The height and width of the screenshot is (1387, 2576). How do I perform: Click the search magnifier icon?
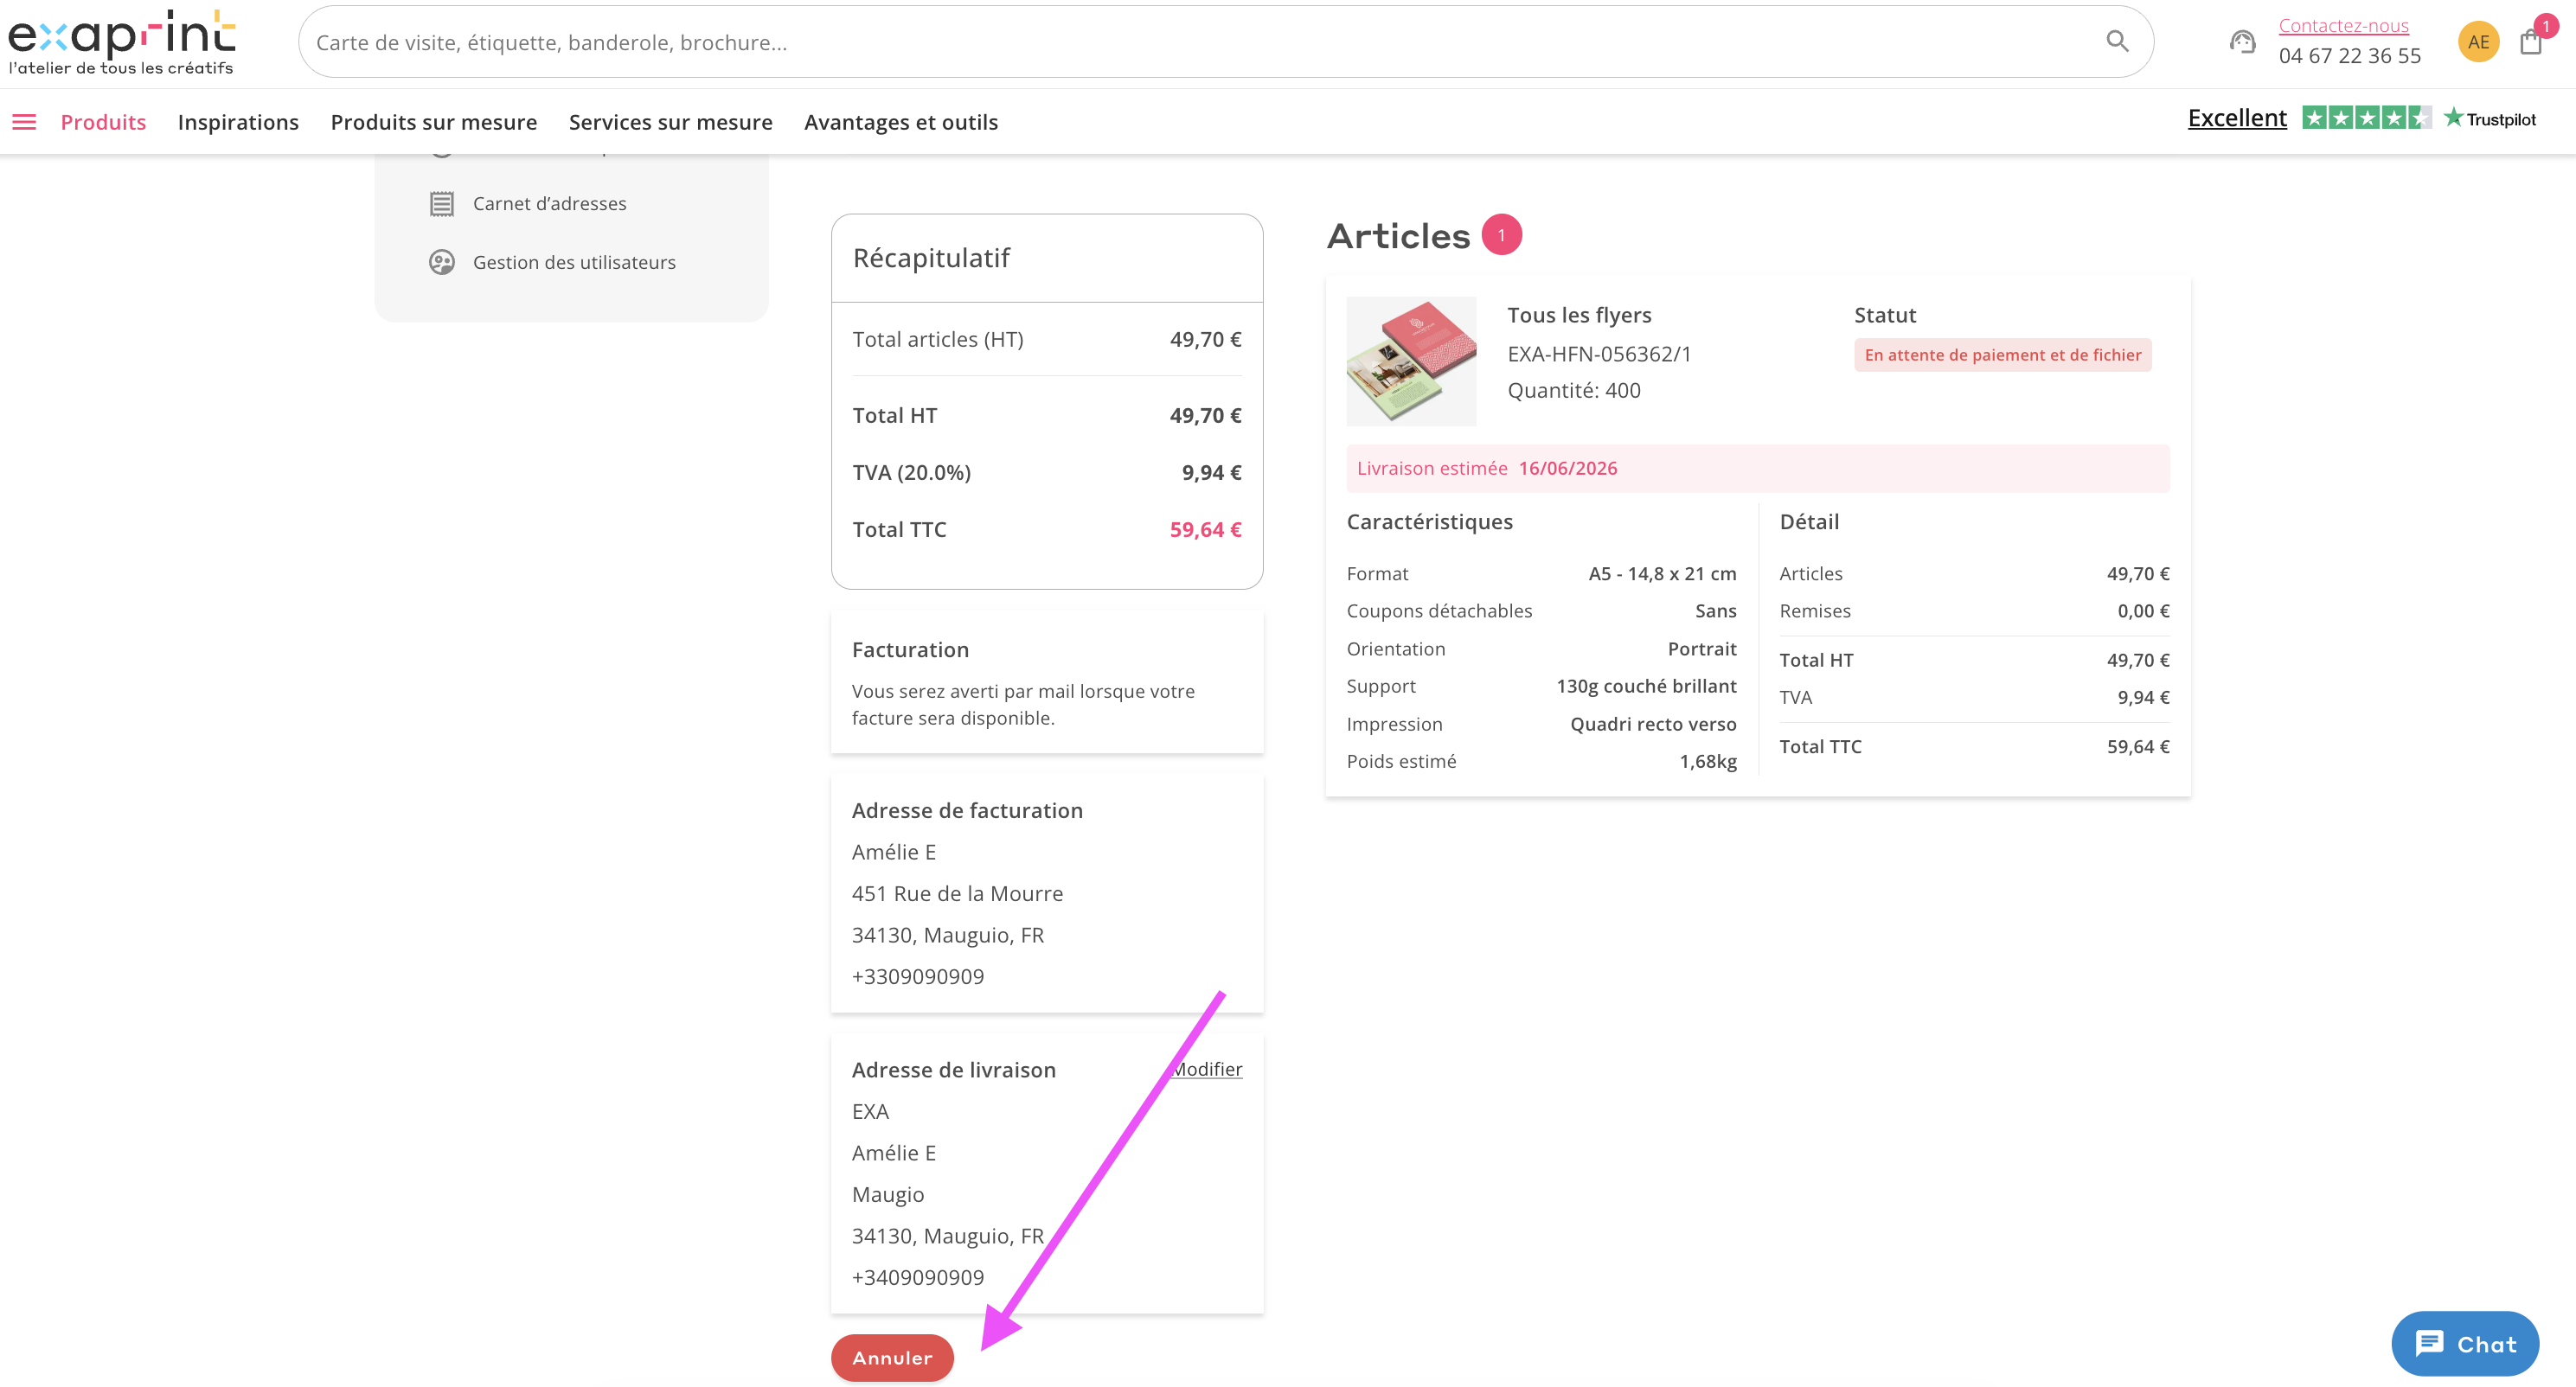pyautogui.click(x=2117, y=41)
